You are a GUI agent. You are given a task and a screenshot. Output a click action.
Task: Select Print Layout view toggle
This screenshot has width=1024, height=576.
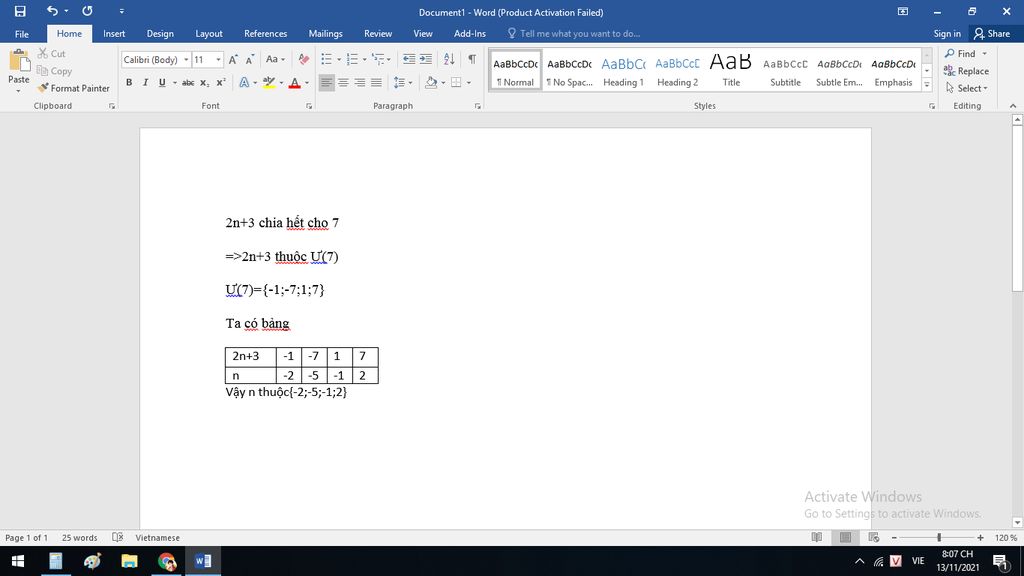(845, 537)
